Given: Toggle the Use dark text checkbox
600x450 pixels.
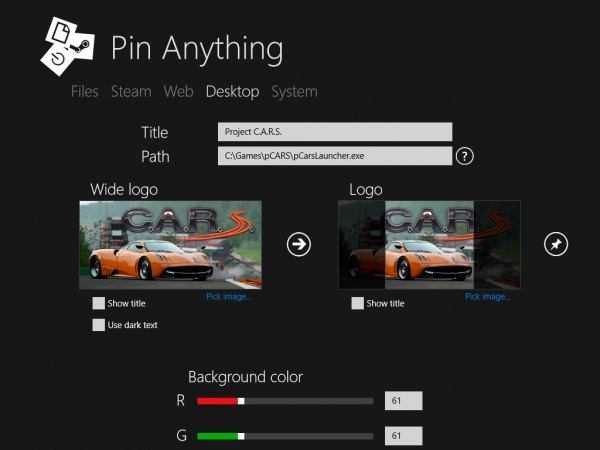Looking at the screenshot, I should click(x=98, y=325).
